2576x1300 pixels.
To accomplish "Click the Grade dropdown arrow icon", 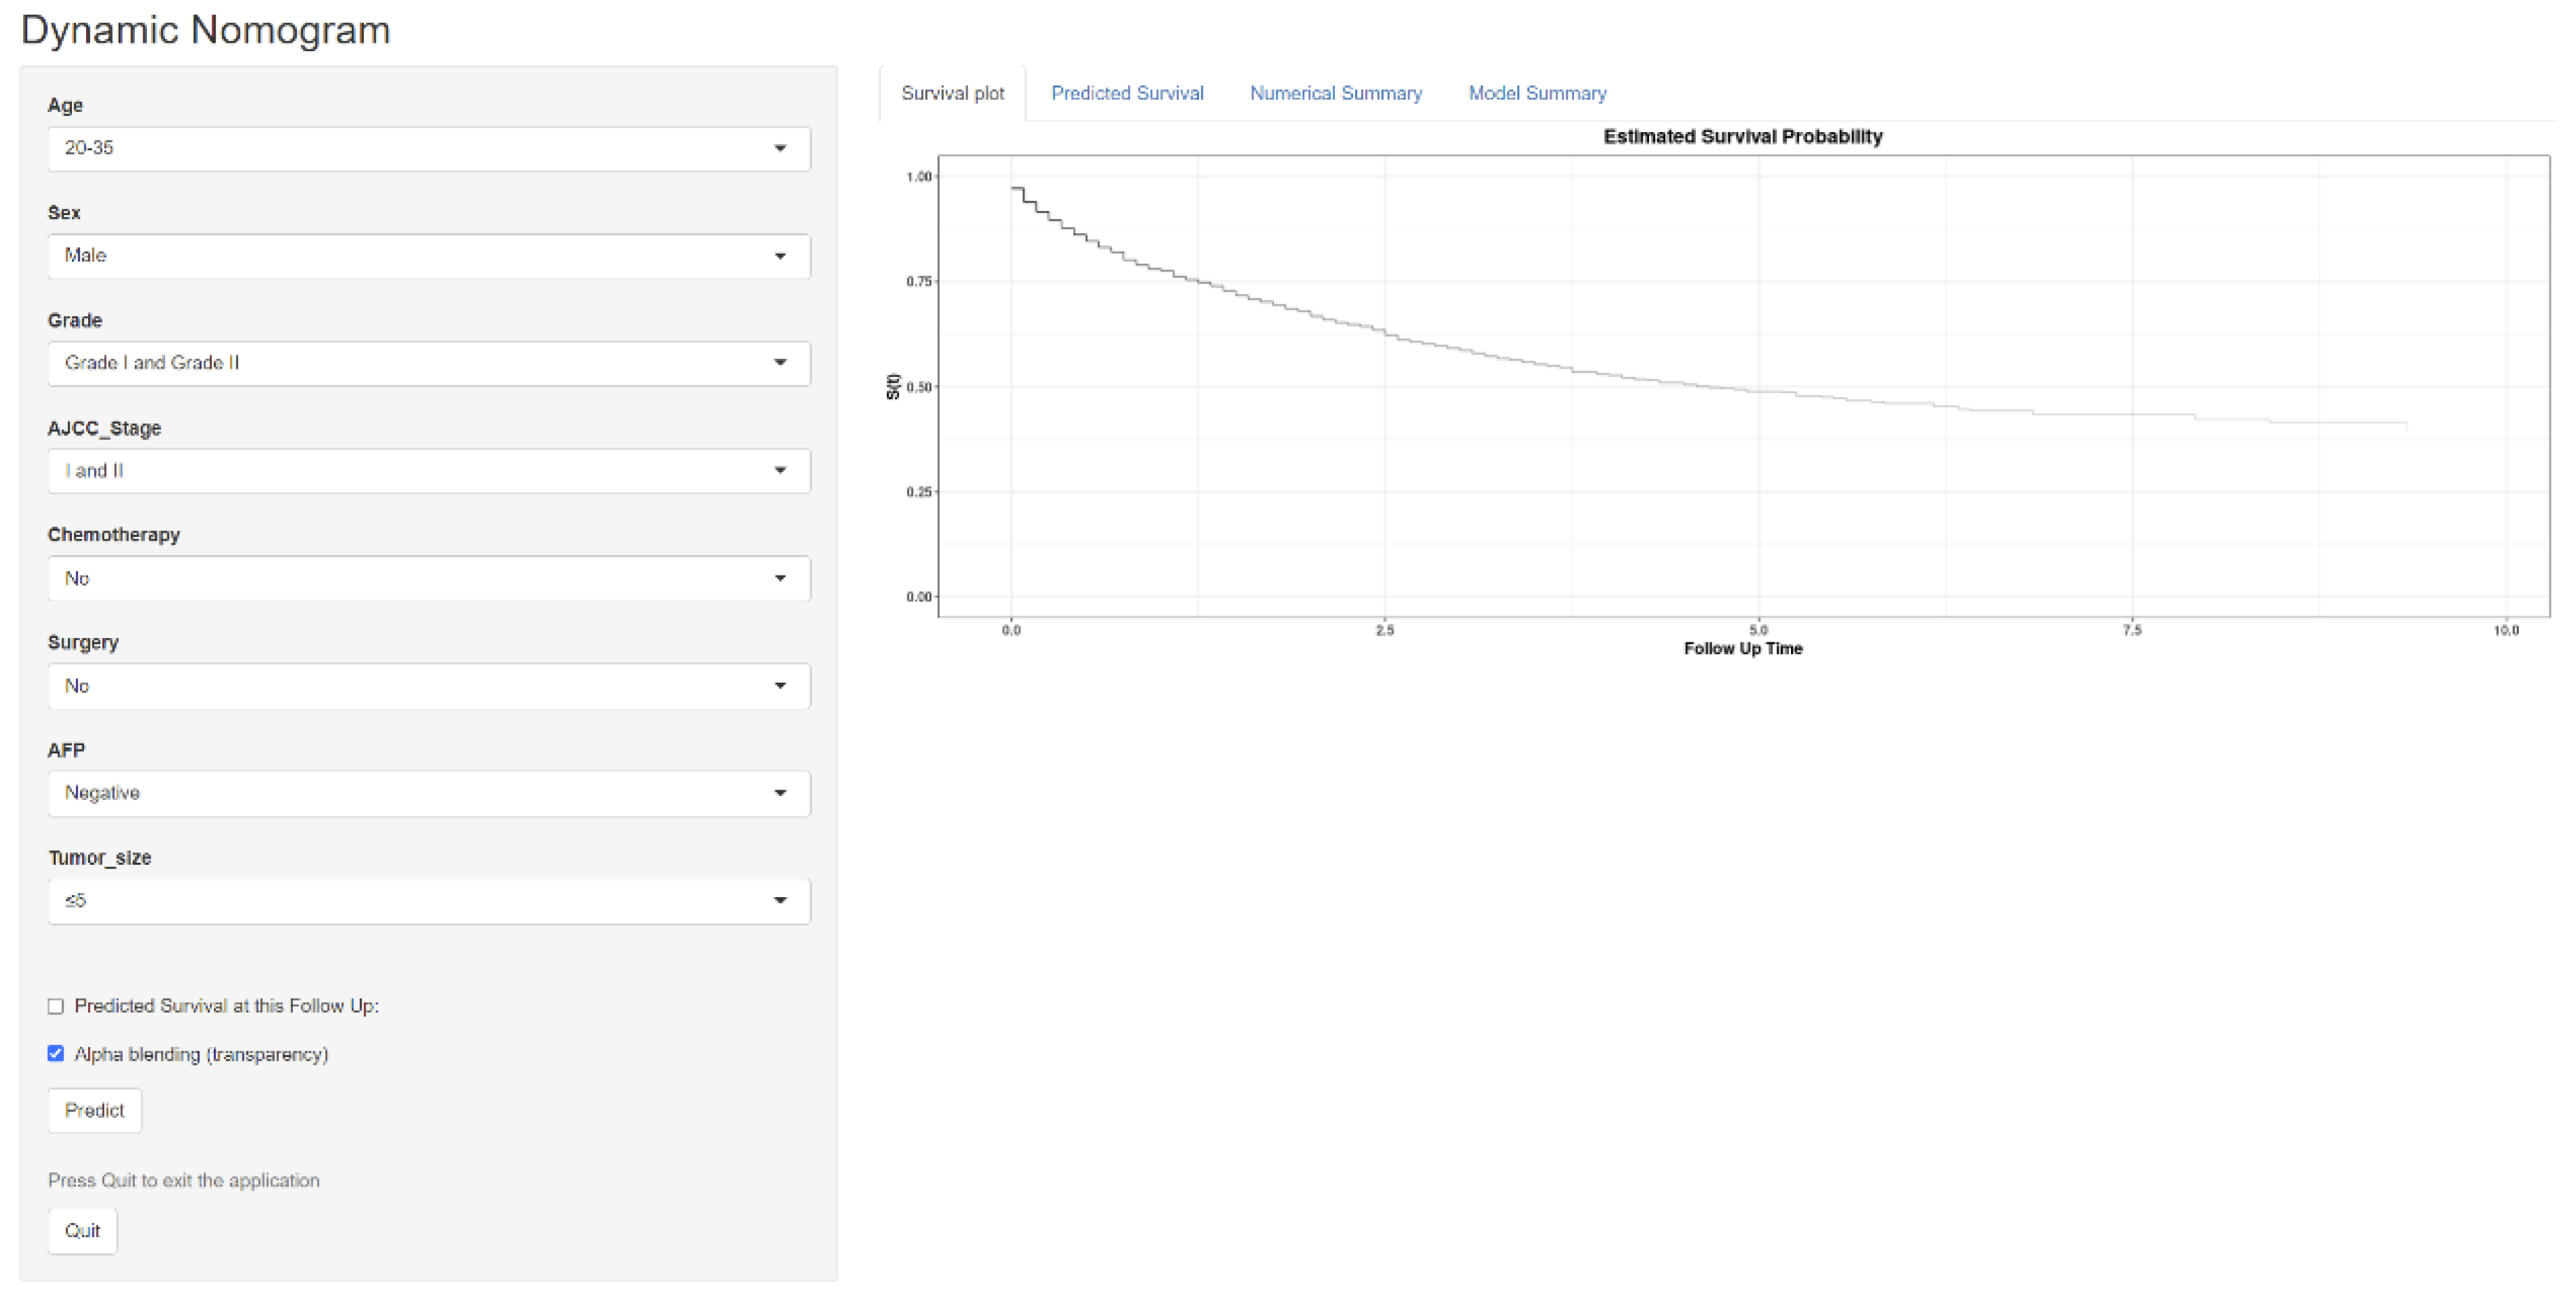I will 780,363.
